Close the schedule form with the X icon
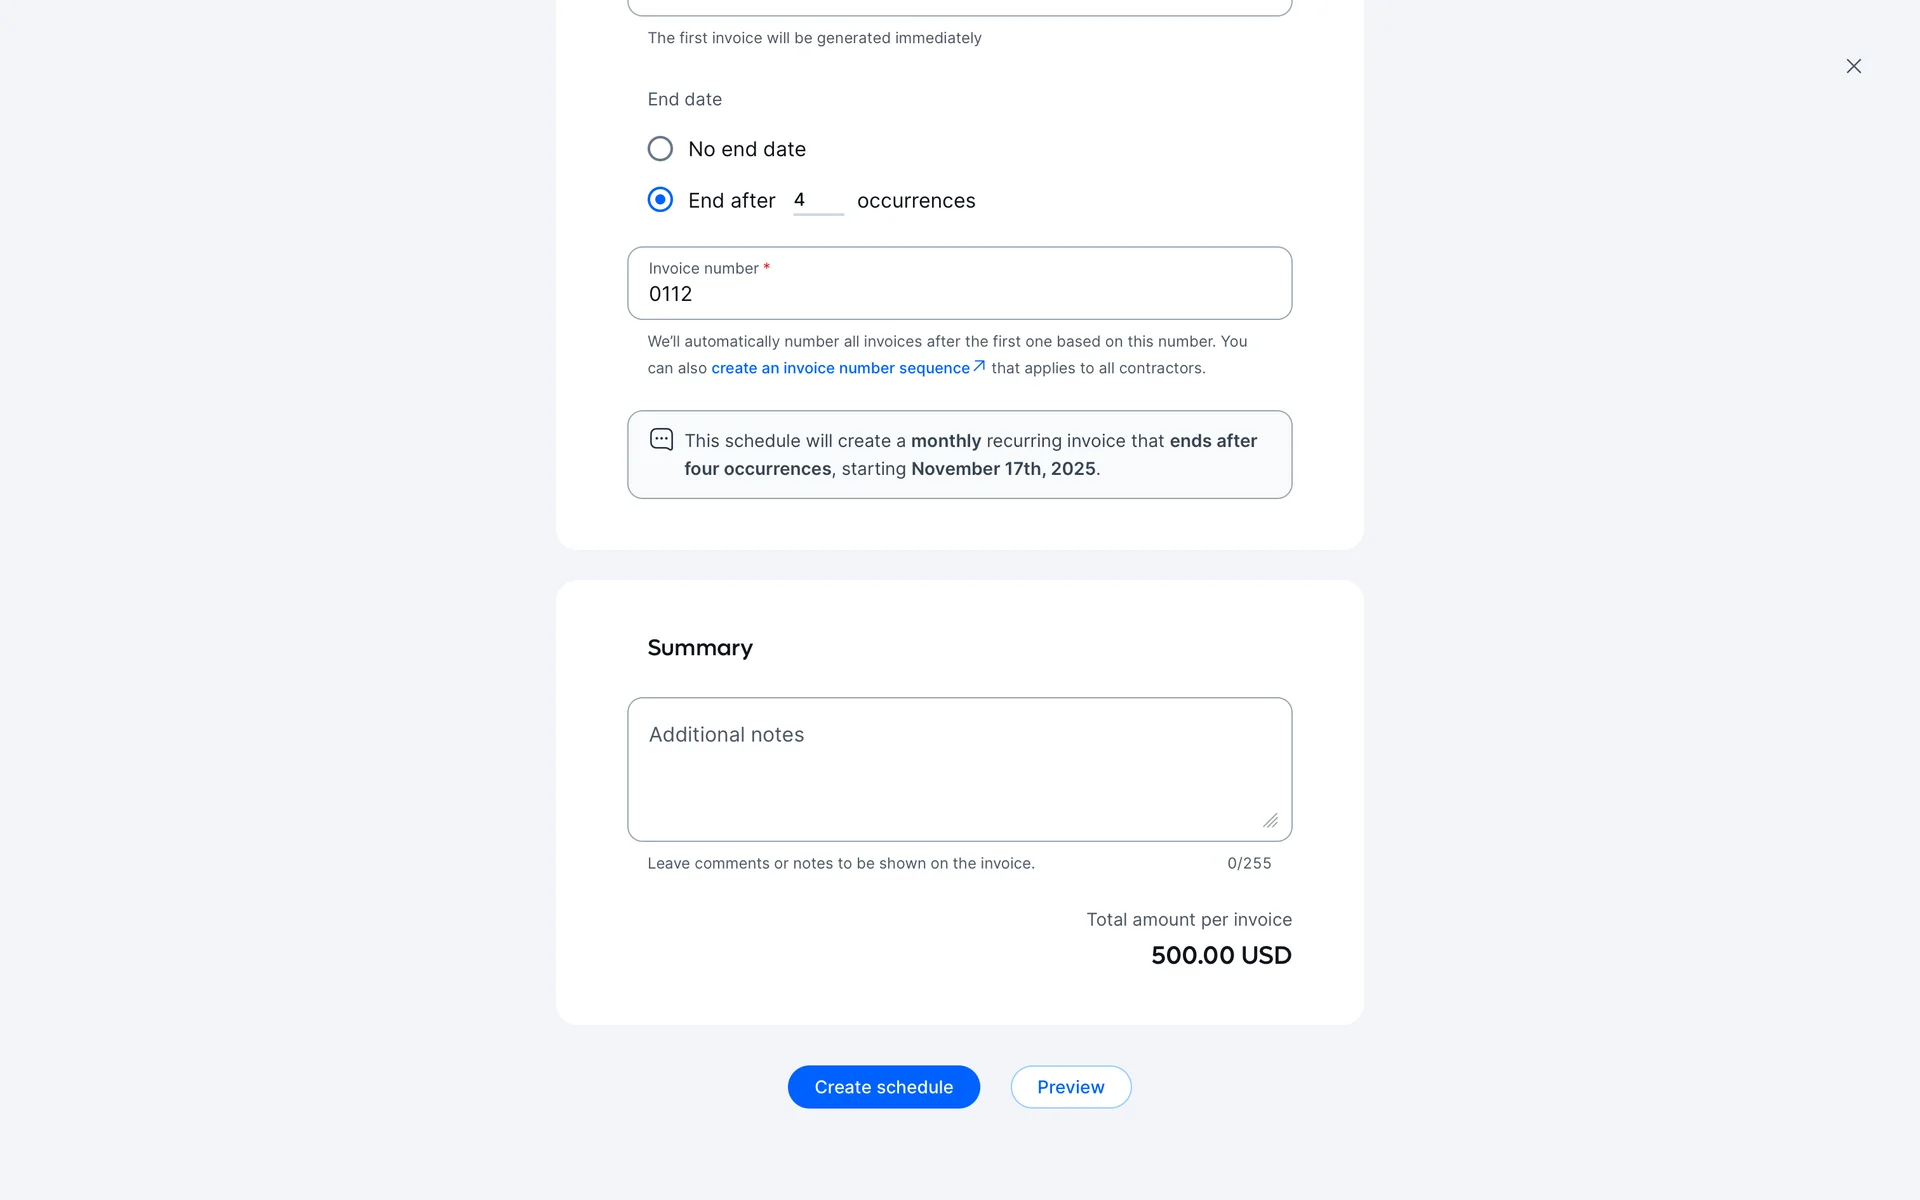The width and height of the screenshot is (1920, 1200). tap(1853, 66)
